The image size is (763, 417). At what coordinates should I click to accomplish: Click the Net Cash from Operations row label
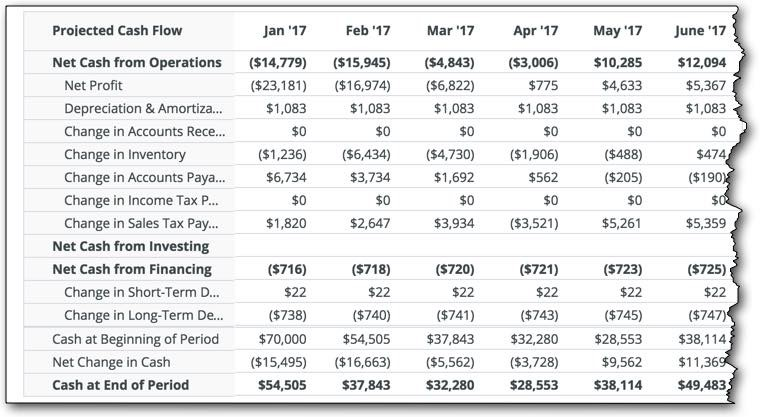(x=137, y=63)
